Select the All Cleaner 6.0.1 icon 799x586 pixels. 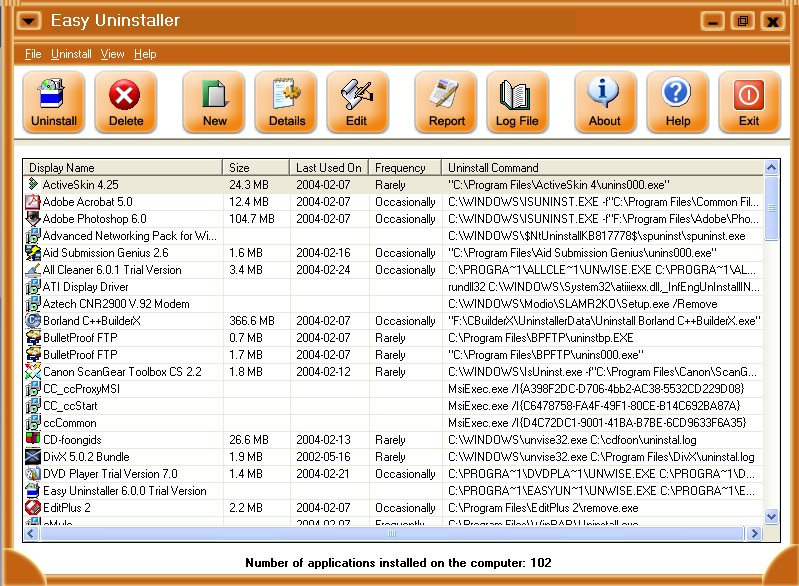(33, 269)
